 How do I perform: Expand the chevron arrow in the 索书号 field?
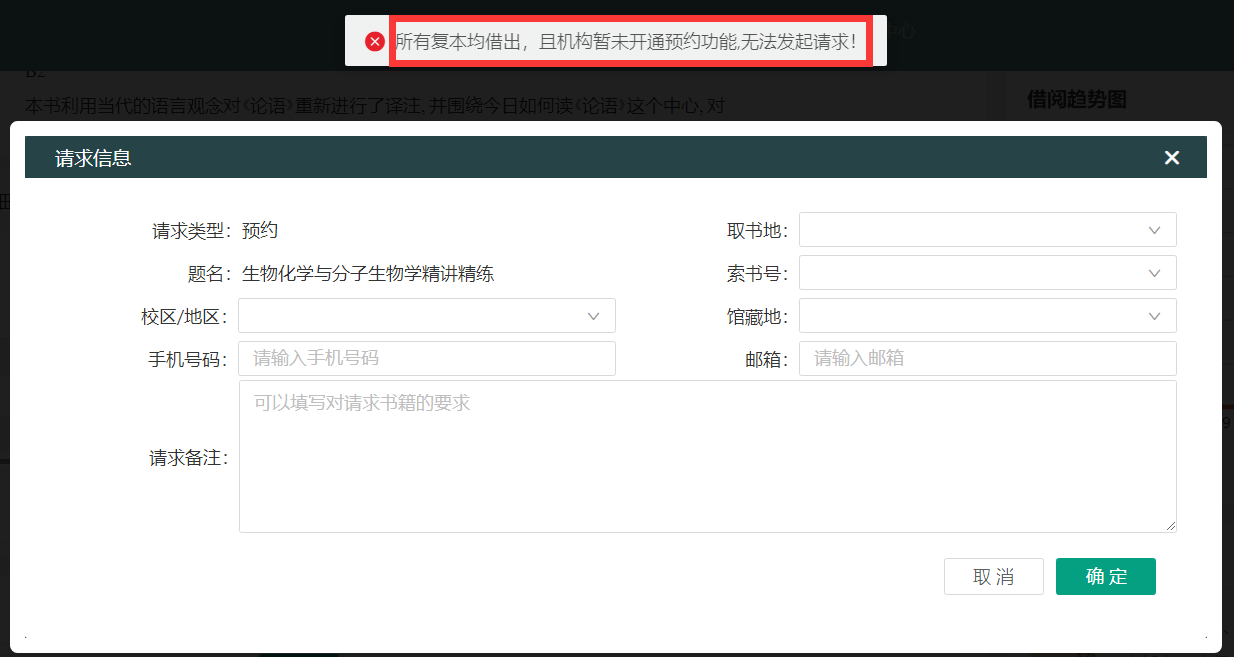click(1155, 273)
